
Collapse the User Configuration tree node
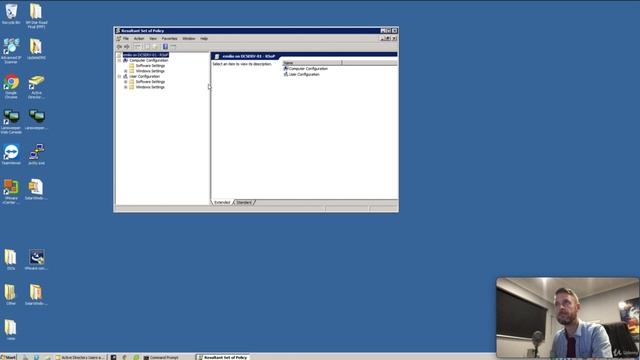[120, 76]
